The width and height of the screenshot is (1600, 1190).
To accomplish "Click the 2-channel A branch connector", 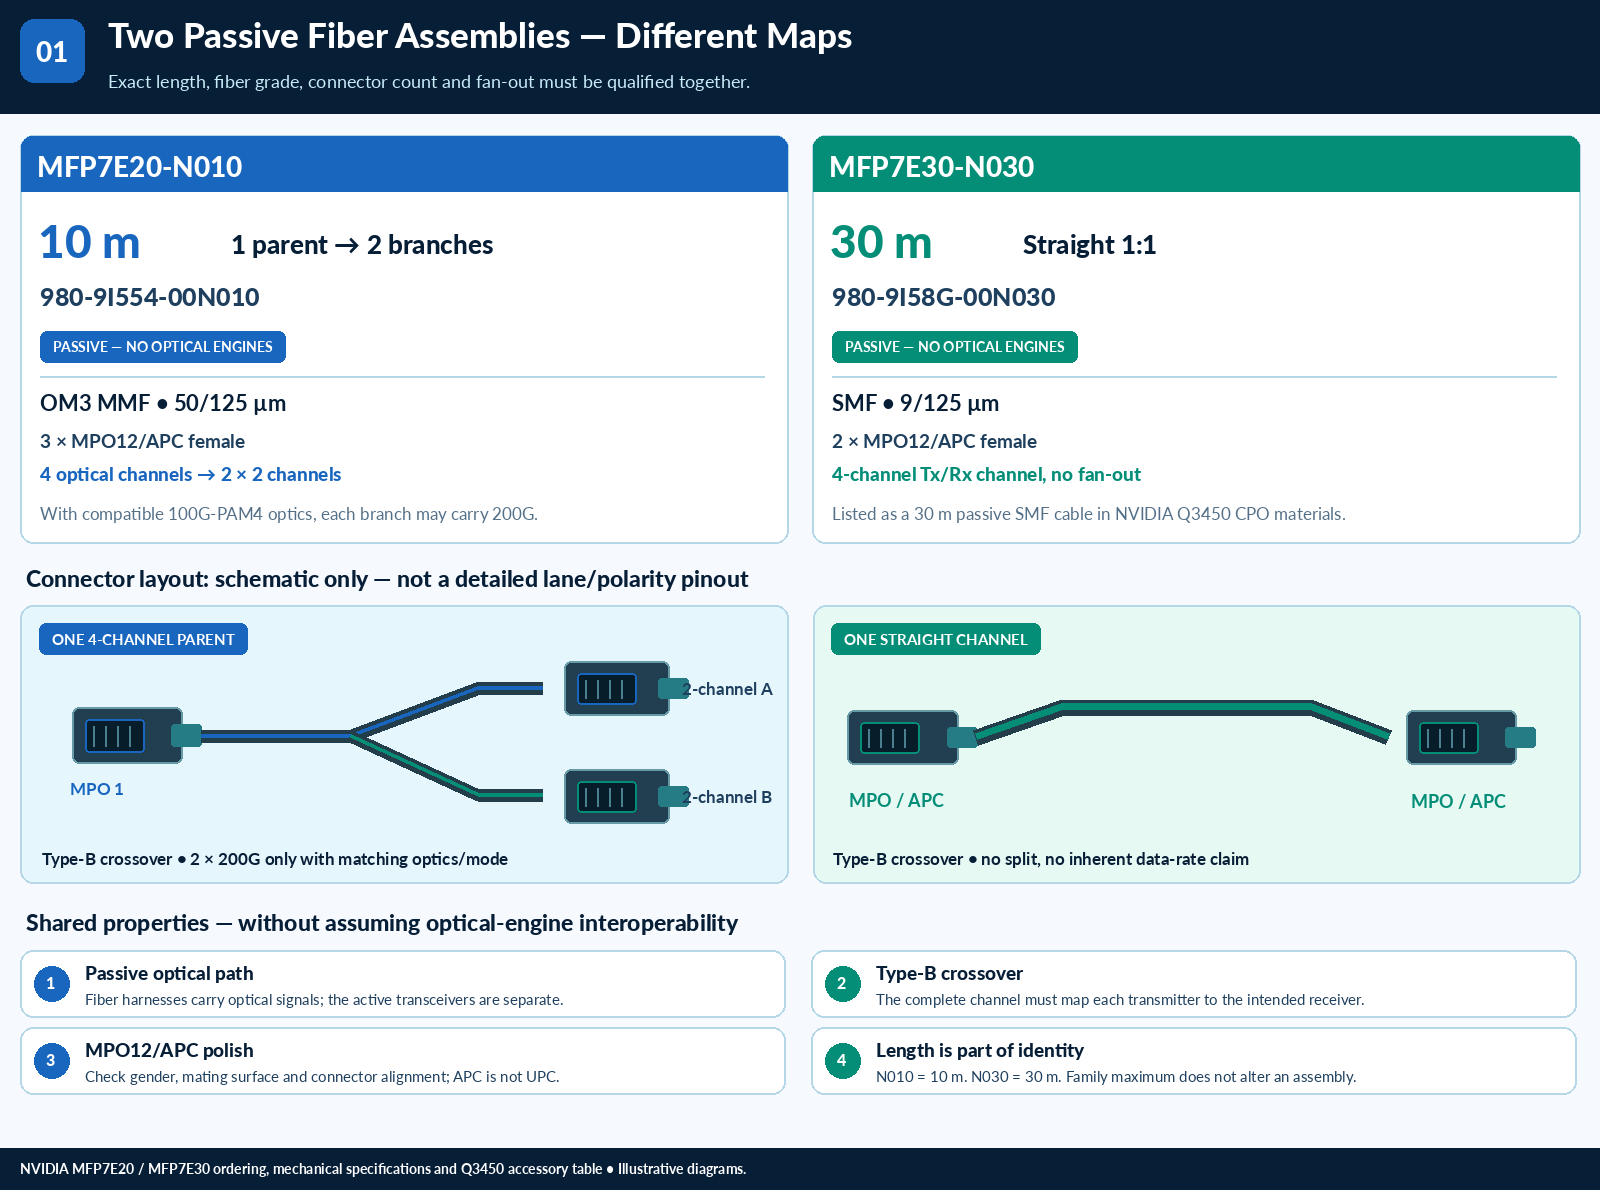I will tap(626, 688).
